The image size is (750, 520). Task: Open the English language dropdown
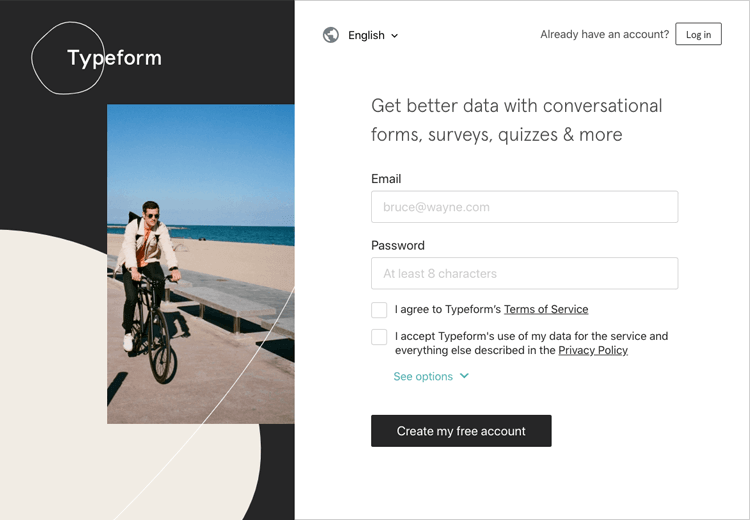point(373,35)
